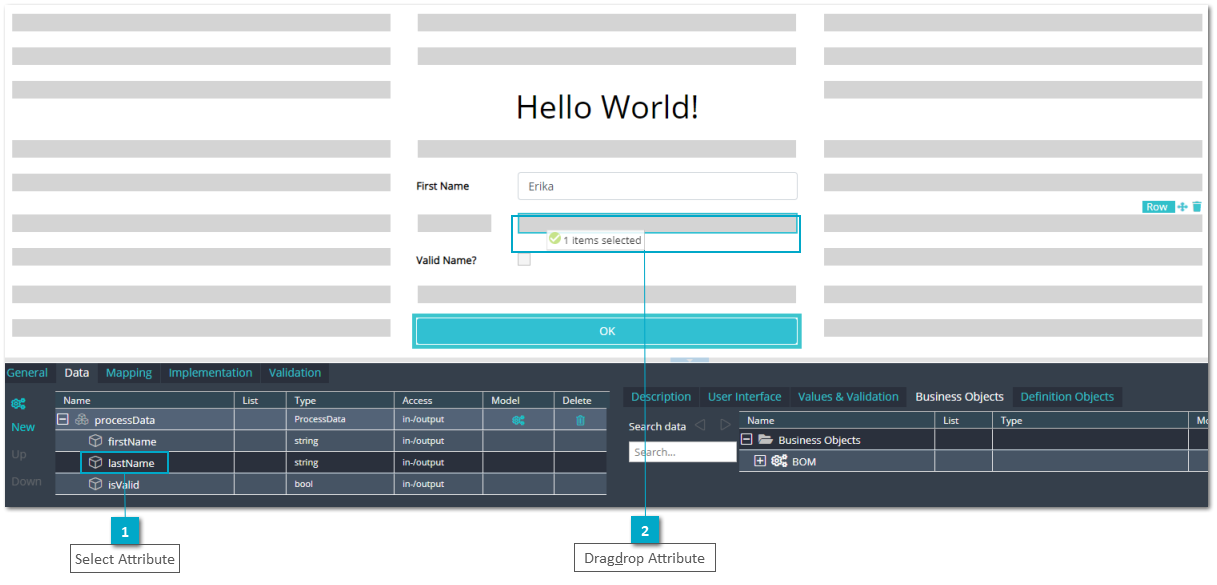
Task: Open the Values & Validation tab
Action: [848, 397]
